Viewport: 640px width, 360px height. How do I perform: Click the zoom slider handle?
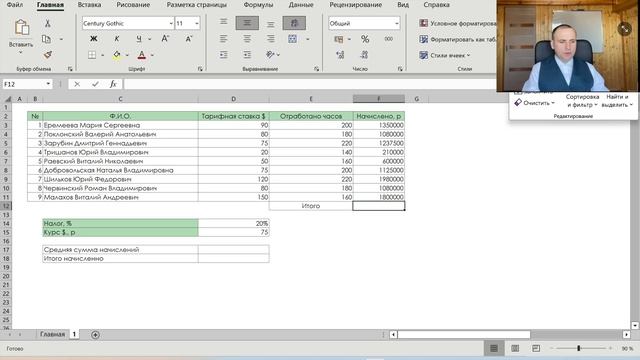tap(578, 348)
